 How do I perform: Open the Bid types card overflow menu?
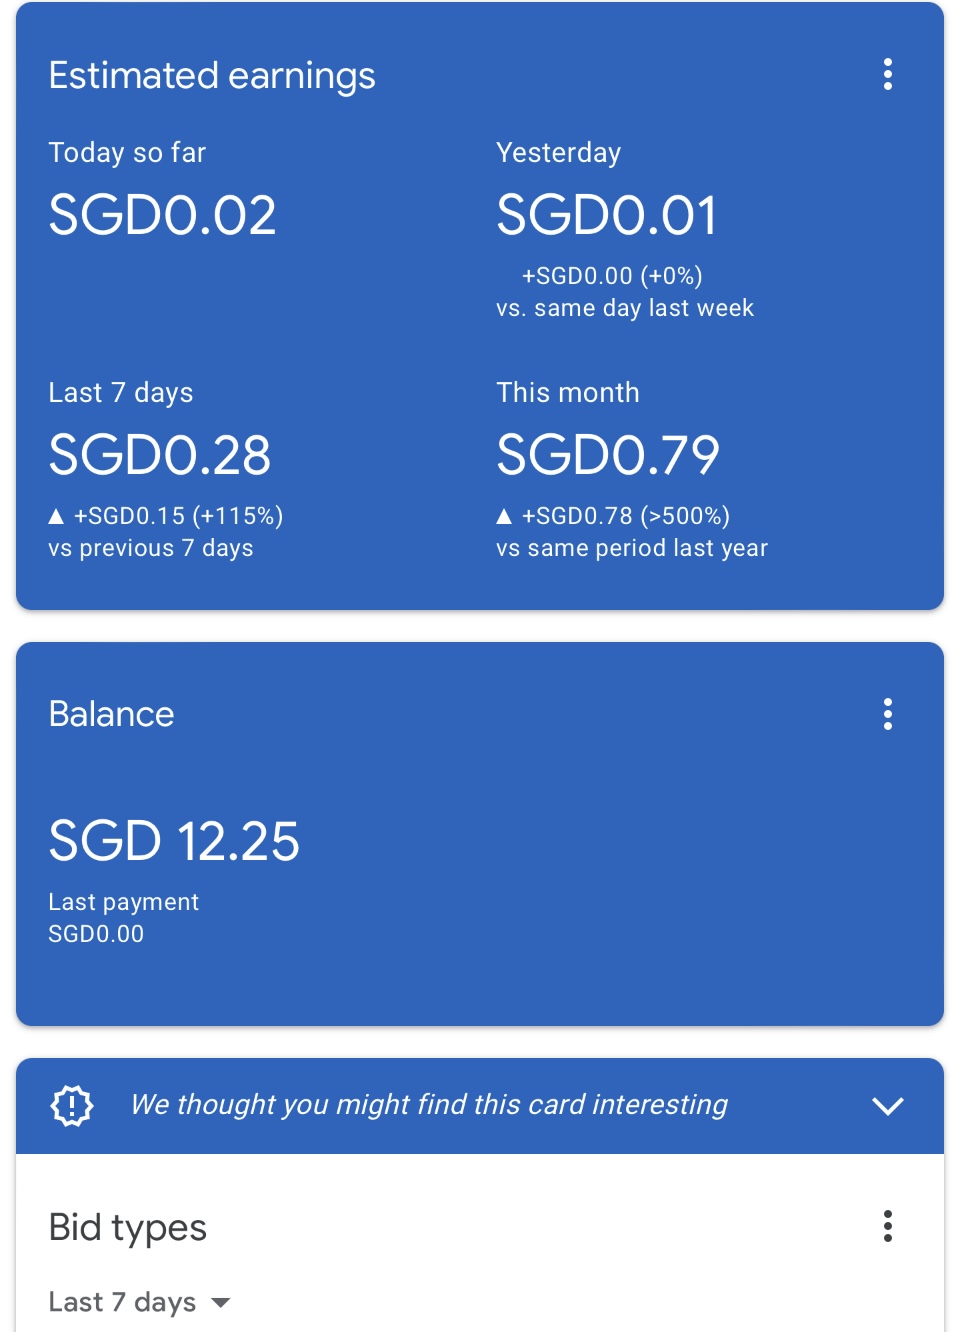coord(887,1226)
